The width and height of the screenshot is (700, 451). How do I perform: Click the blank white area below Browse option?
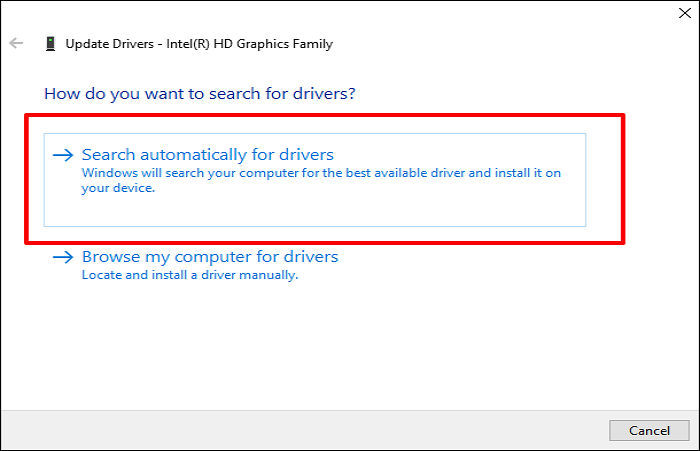point(350,340)
